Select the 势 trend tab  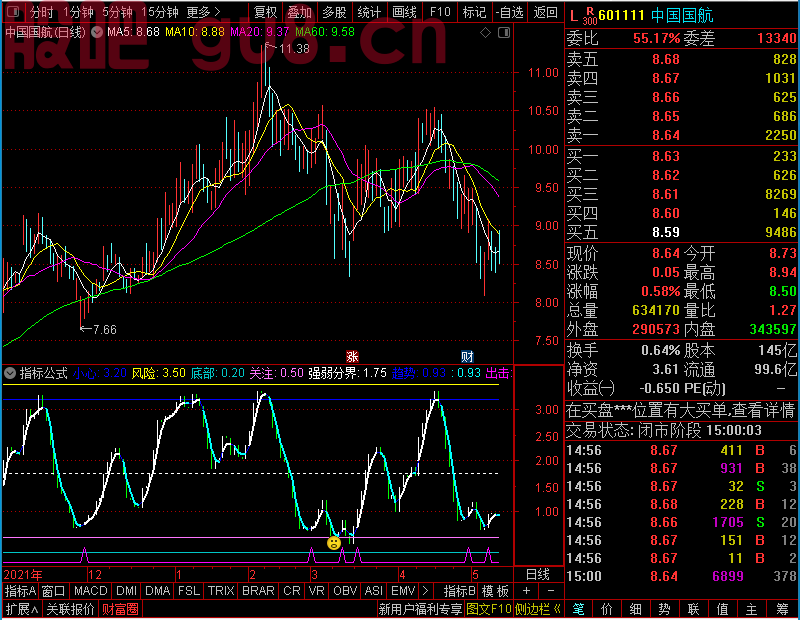point(664,609)
